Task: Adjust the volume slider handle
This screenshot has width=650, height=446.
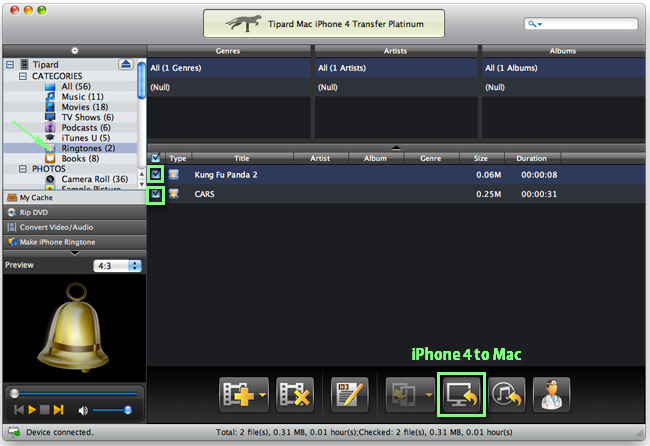Action: tap(128, 410)
